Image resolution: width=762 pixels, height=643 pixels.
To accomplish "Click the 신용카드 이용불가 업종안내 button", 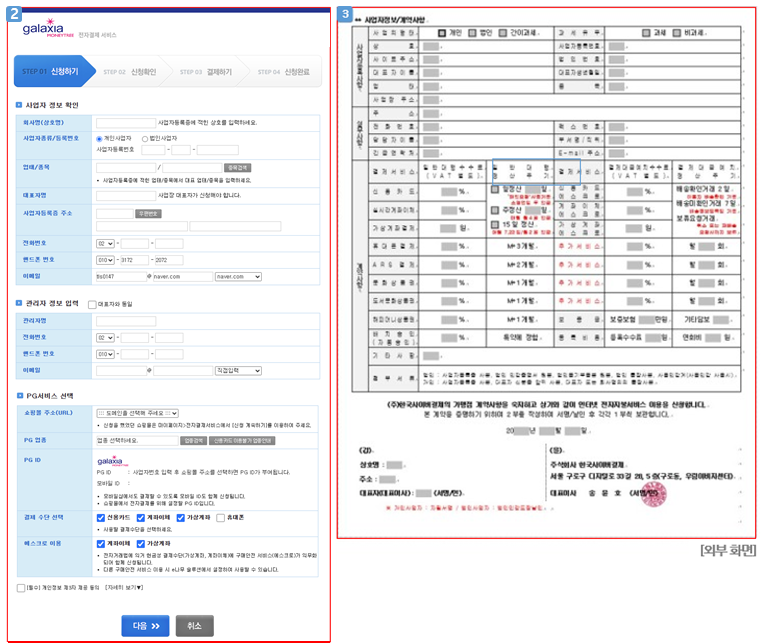I will 242,441.
